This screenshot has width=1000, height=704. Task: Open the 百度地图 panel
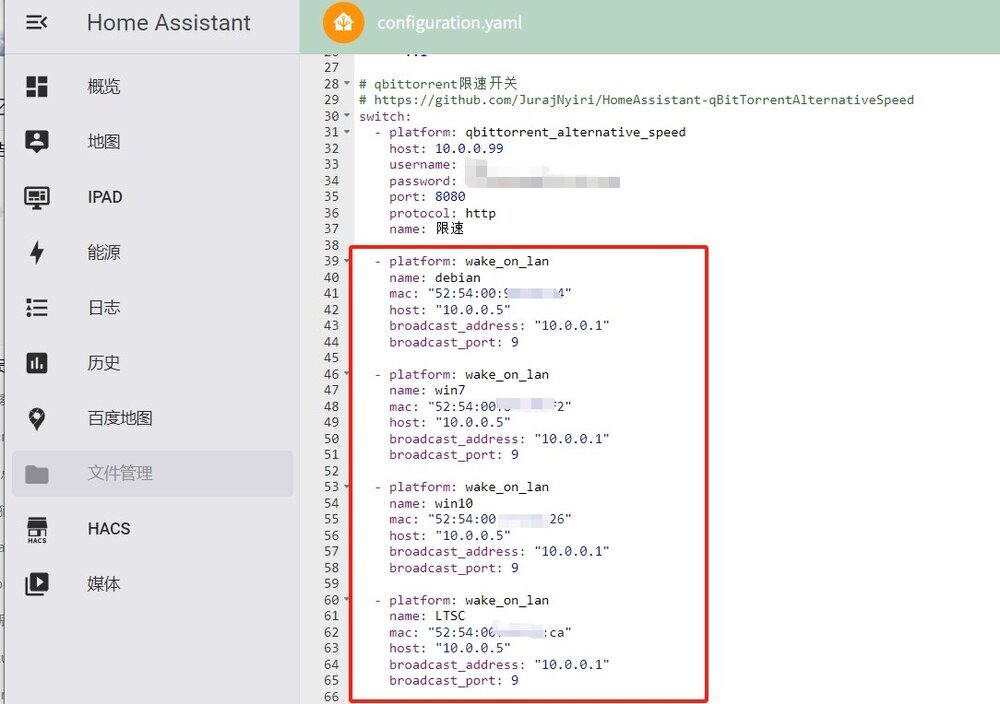pyautogui.click(x=152, y=418)
